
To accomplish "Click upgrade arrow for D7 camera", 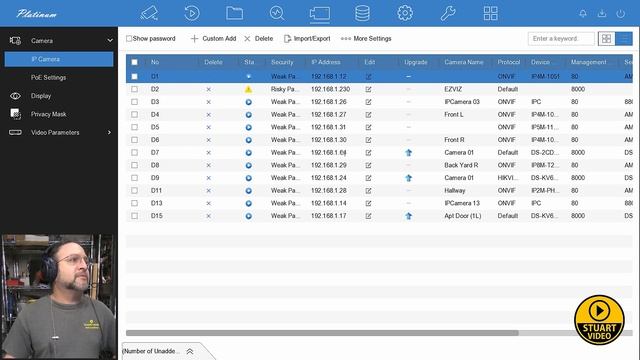I will point(409,153).
